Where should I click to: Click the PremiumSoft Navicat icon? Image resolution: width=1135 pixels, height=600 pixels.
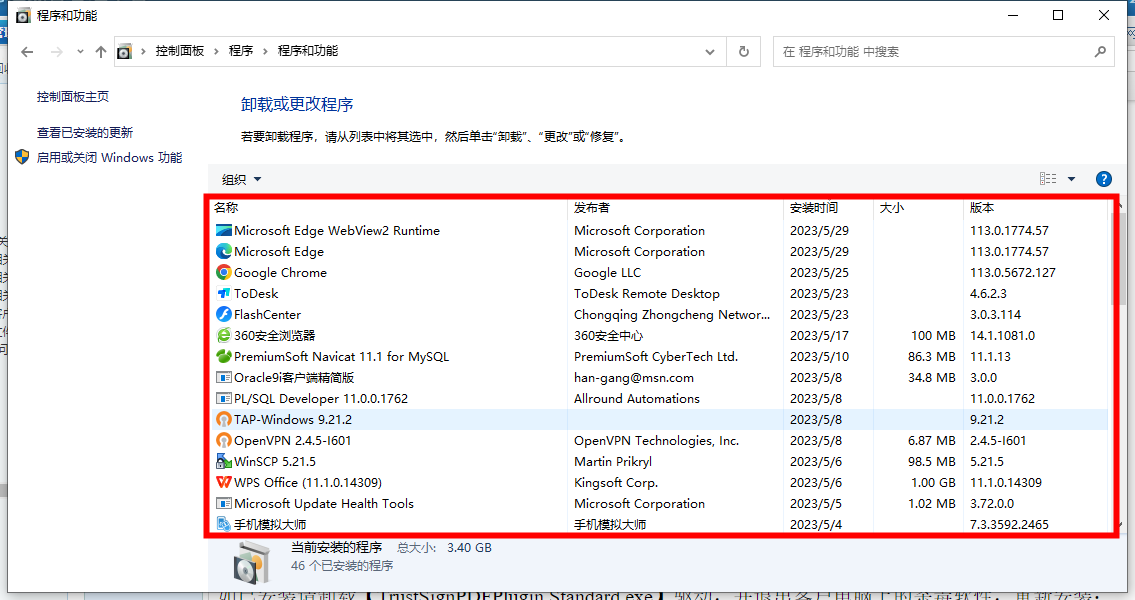(x=224, y=357)
